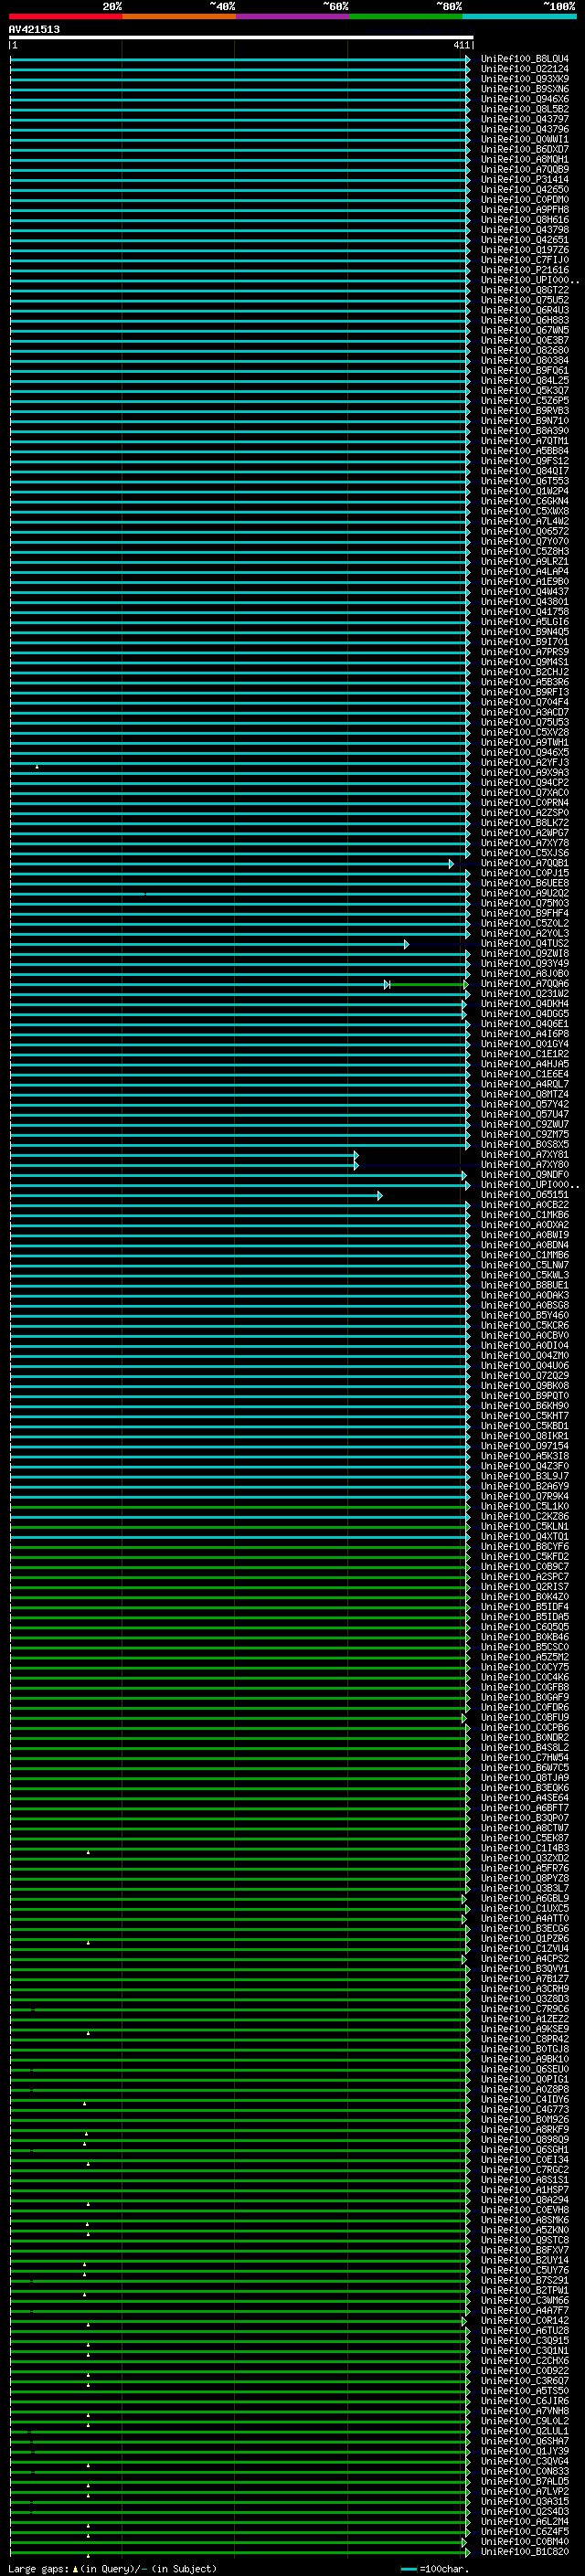Click the ~80% identity legend label
Viewport: 585px width, 2576px height.
(449, 6)
